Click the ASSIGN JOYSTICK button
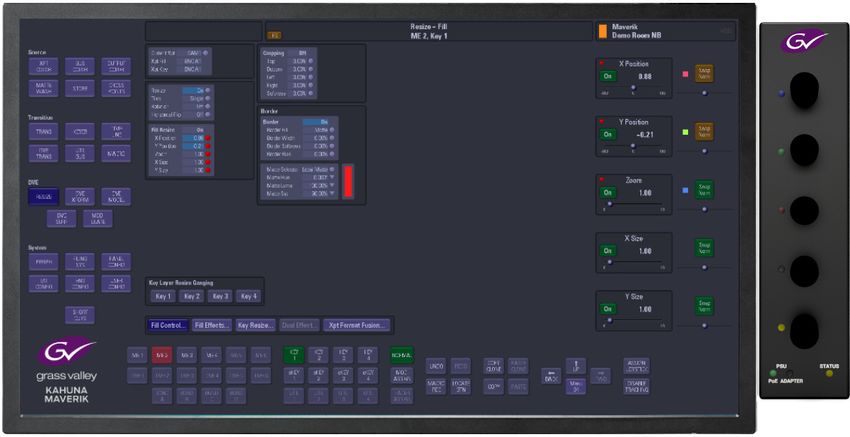Image resolution: width=850 pixels, height=437 pixels. pyautogui.click(x=636, y=366)
